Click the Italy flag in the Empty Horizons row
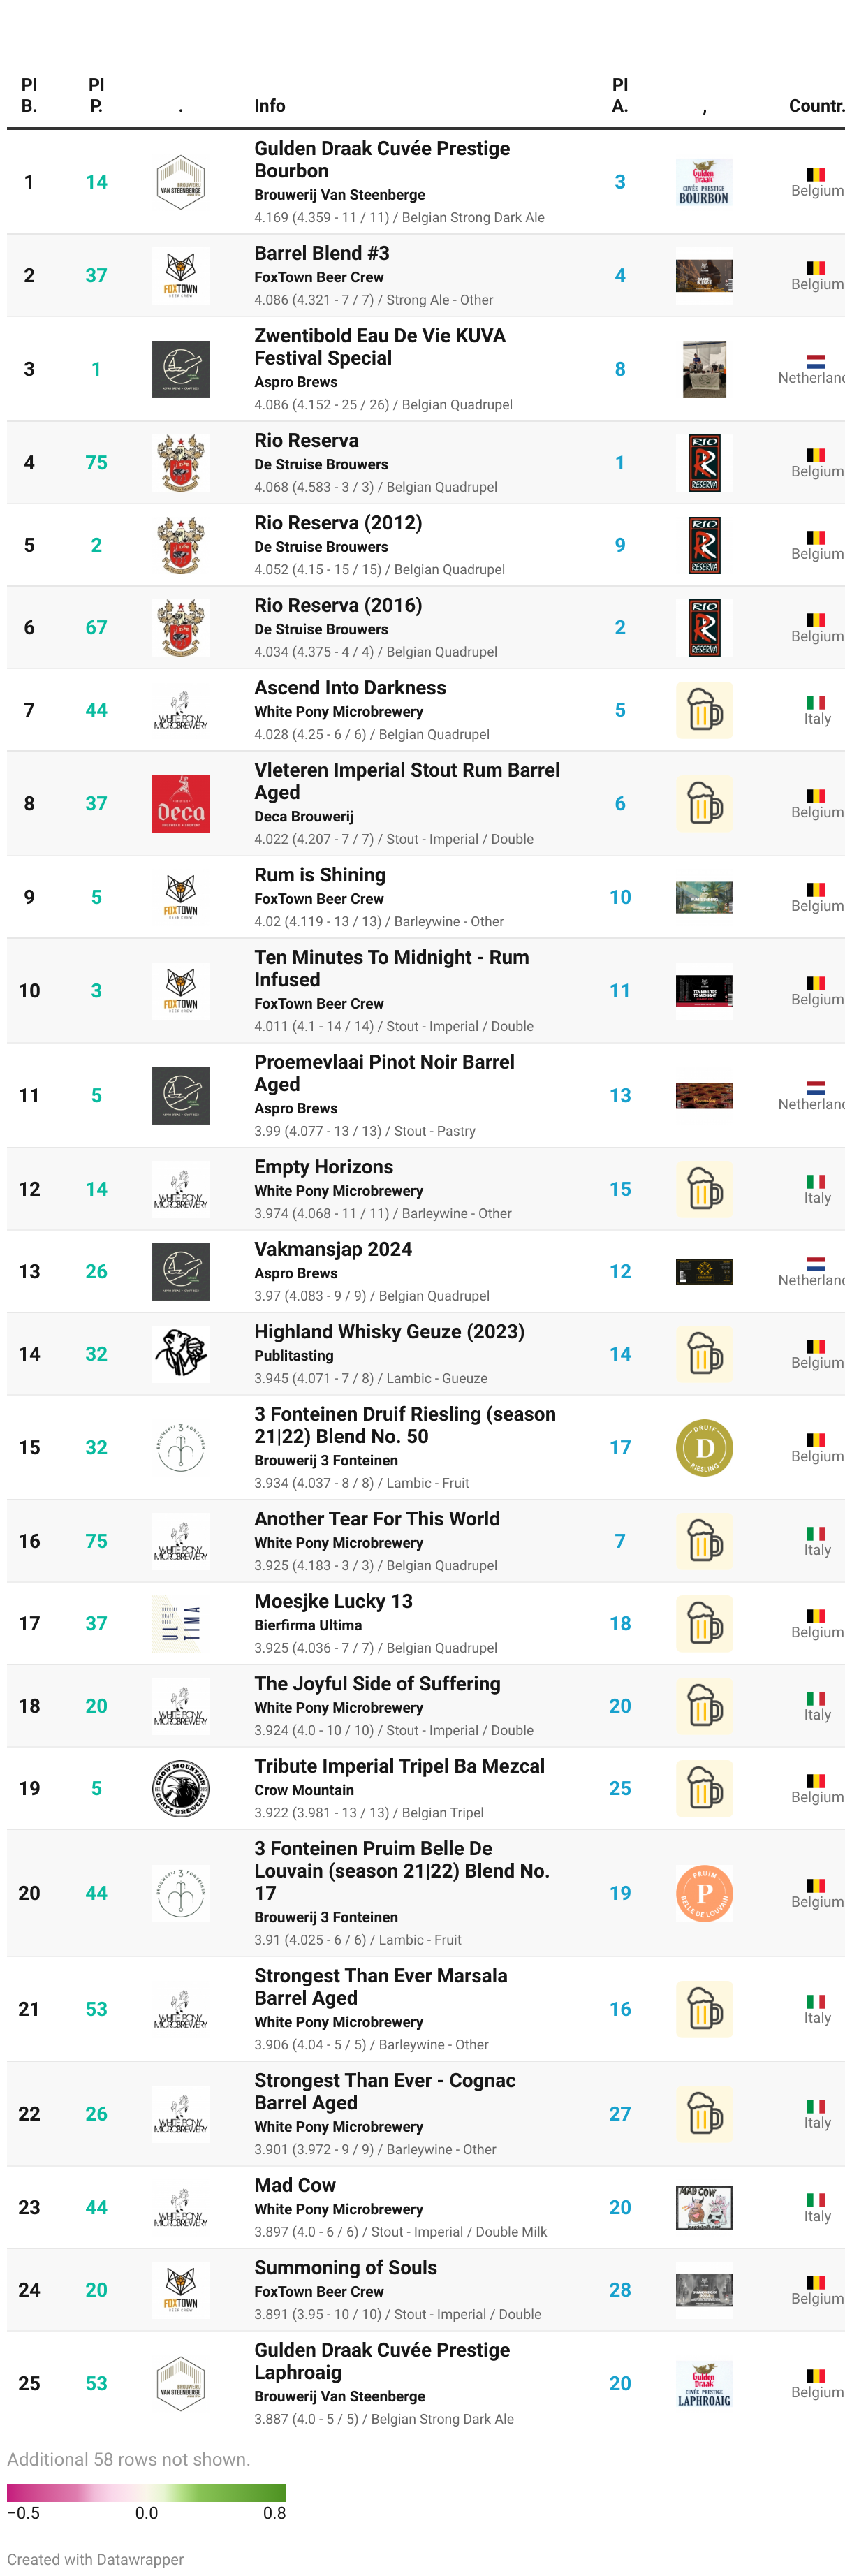 817,1182
